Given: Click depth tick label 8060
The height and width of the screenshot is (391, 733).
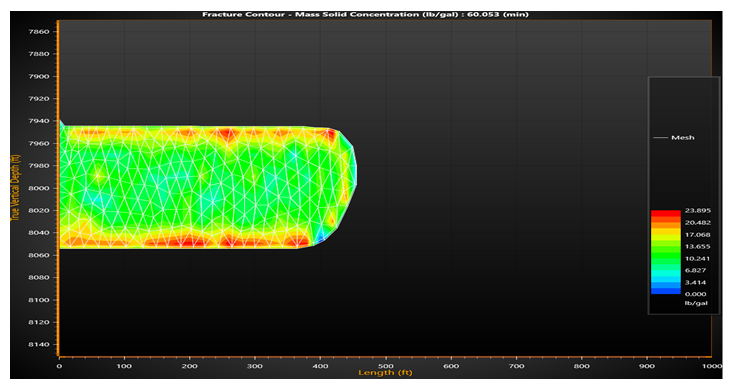Looking at the screenshot, I should (x=39, y=255).
